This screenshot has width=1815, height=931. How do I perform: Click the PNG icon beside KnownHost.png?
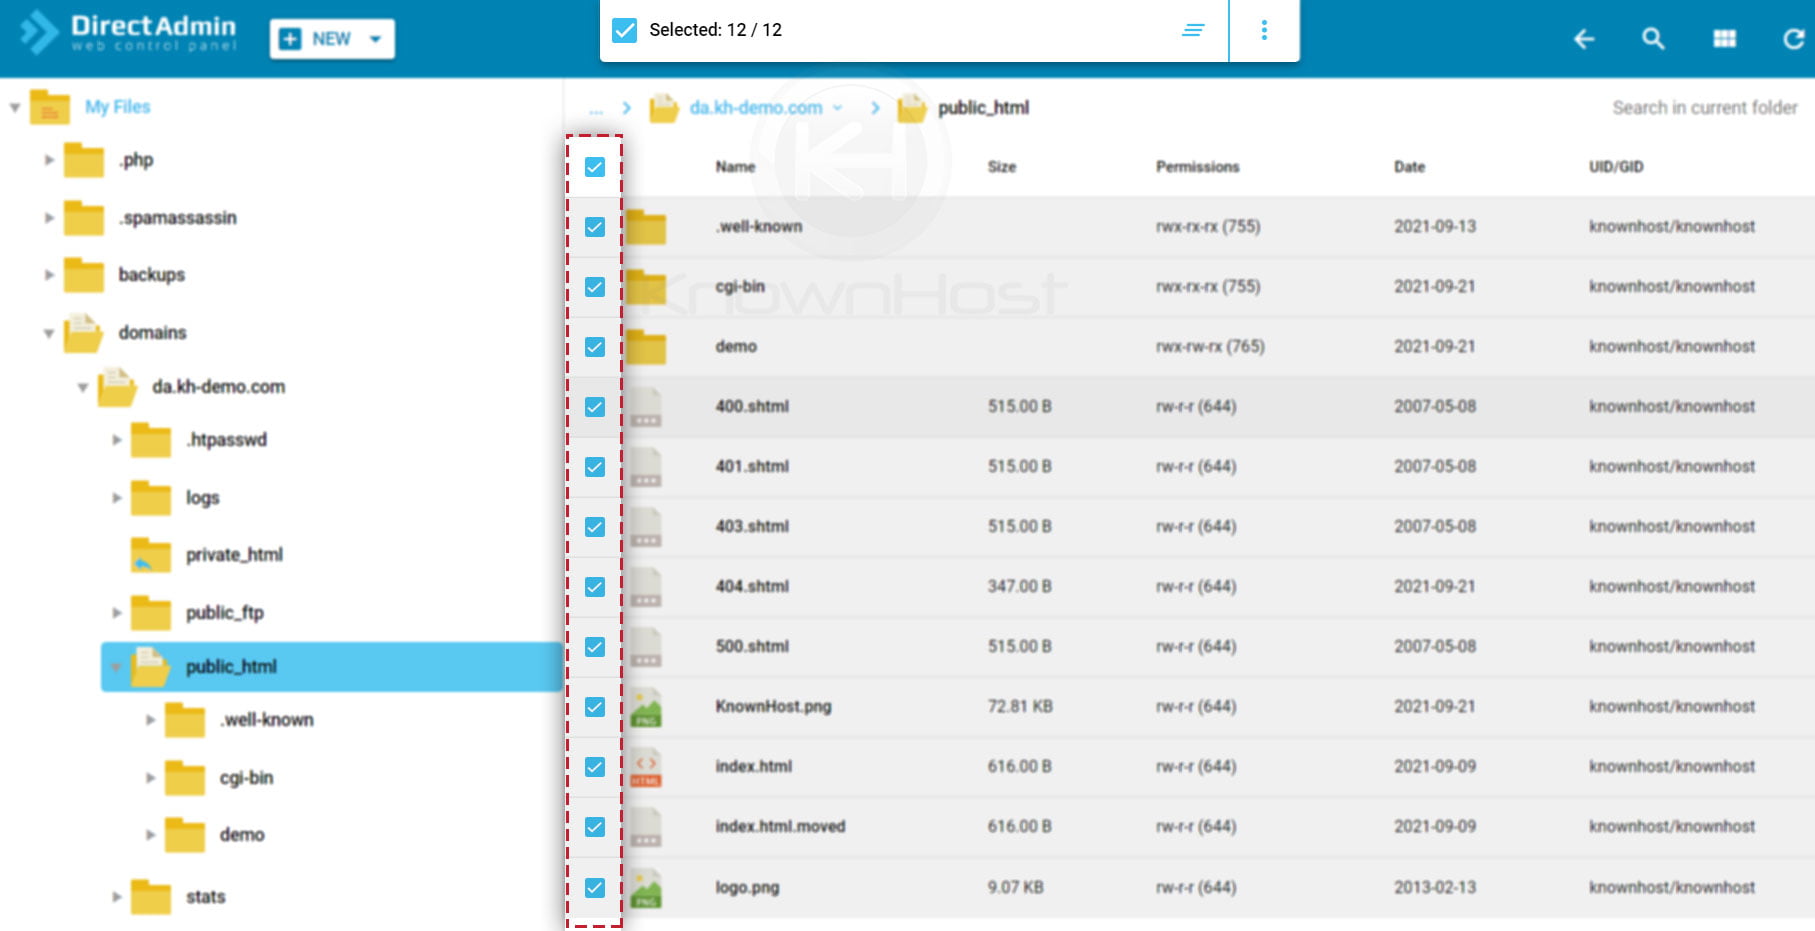[646, 707]
